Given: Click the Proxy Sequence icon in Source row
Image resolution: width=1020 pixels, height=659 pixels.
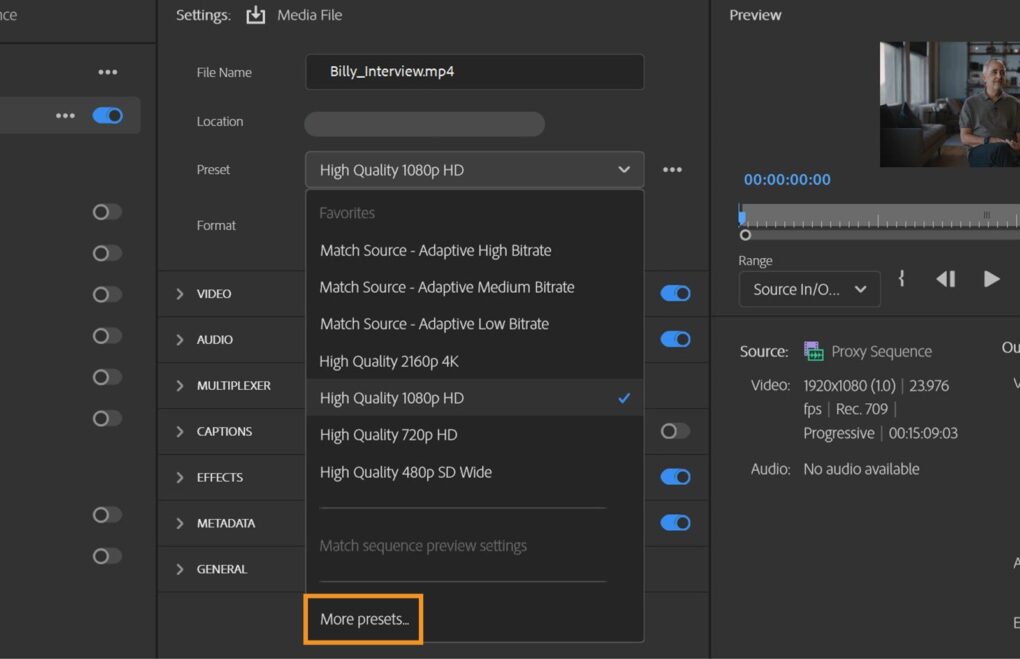Looking at the screenshot, I should 814,351.
